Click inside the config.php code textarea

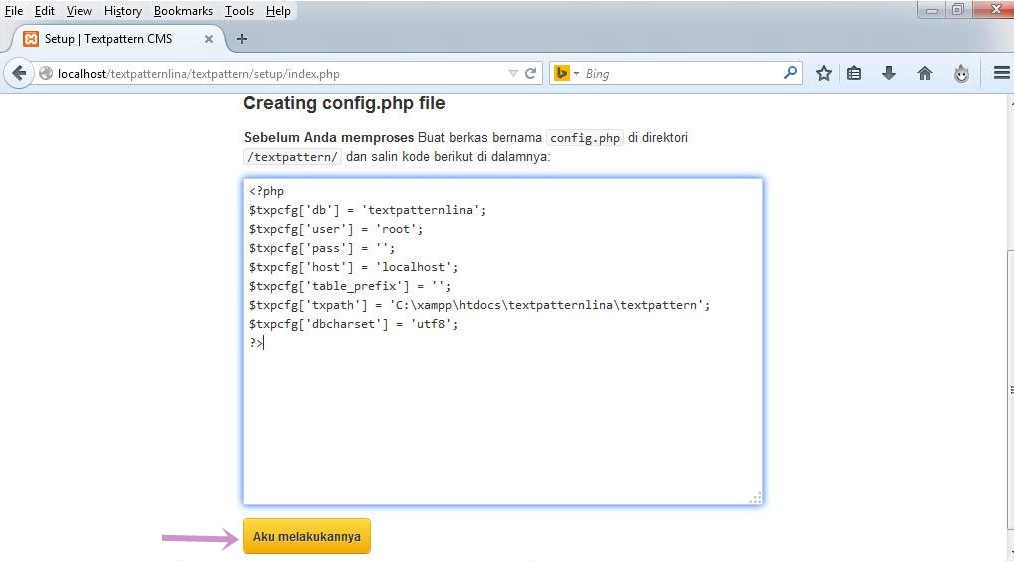[502, 420]
